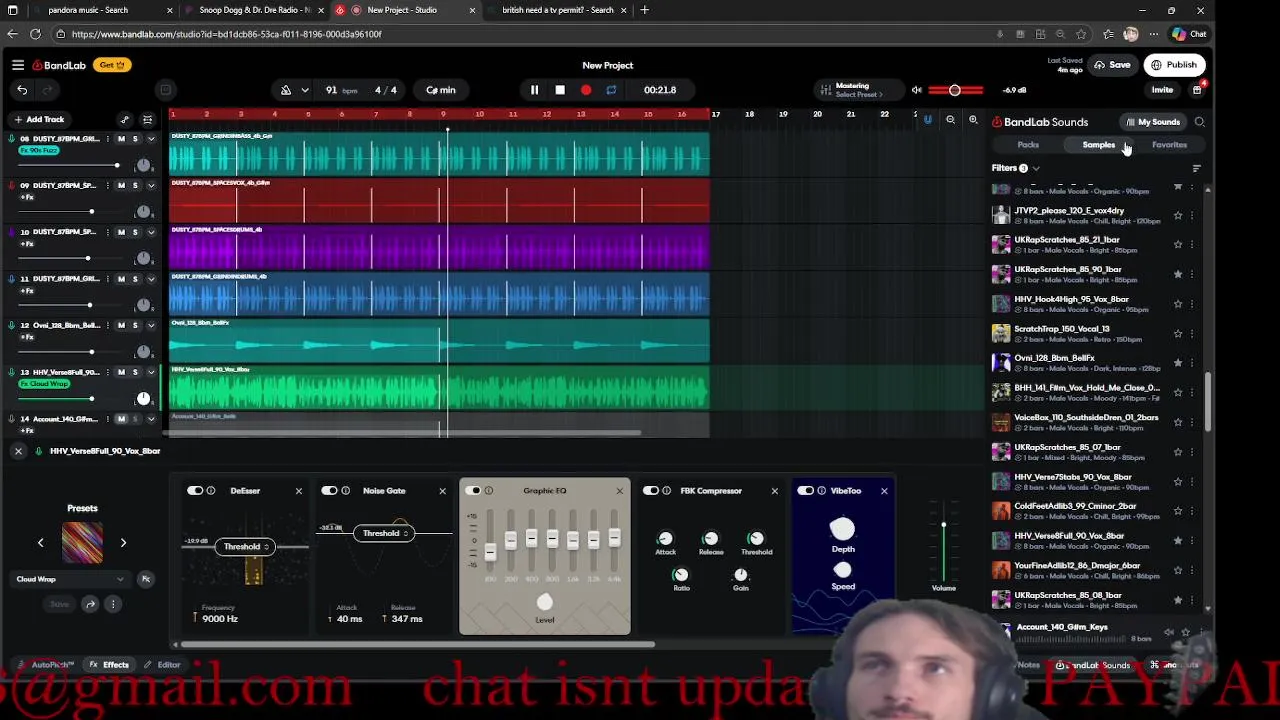Click the Invite button
Screen dimensions: 1280x720
[1162, 90]
